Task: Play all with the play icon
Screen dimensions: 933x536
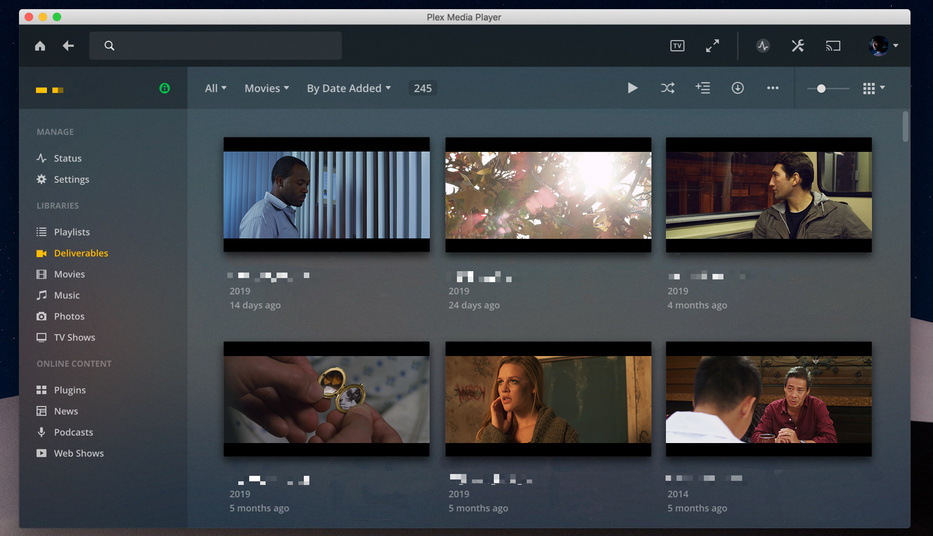Action: (633, 88)
